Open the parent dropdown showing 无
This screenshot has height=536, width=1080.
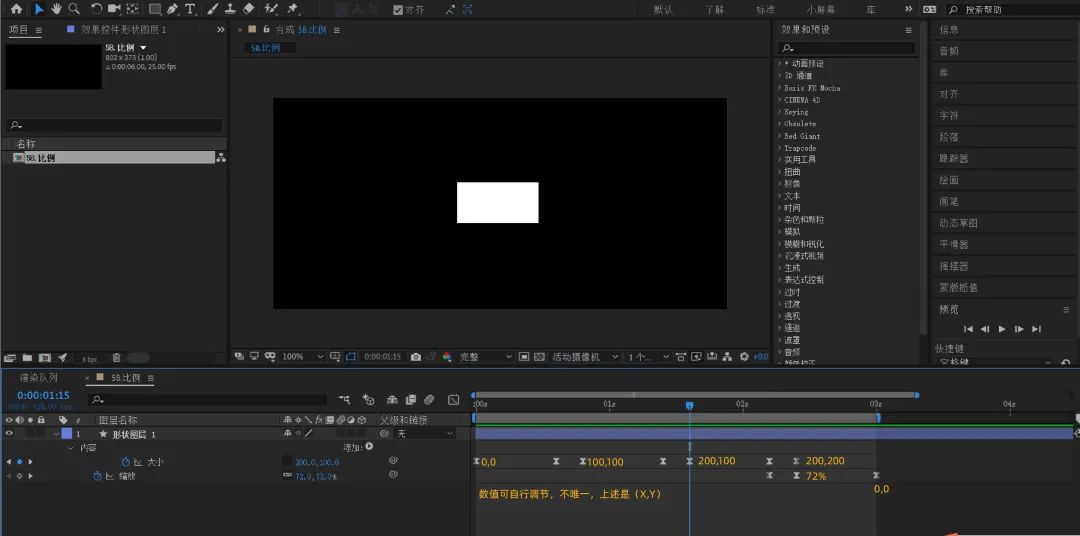pos(425,433)
